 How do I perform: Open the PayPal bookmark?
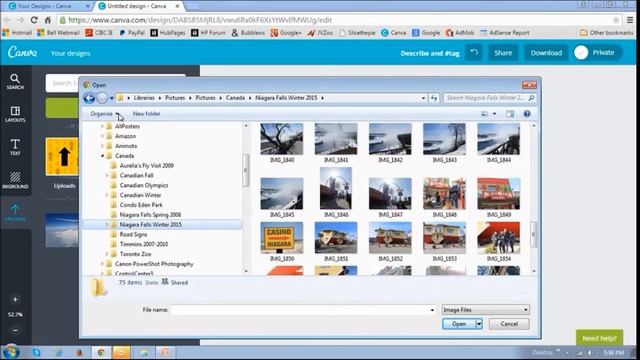coord(132,33)
